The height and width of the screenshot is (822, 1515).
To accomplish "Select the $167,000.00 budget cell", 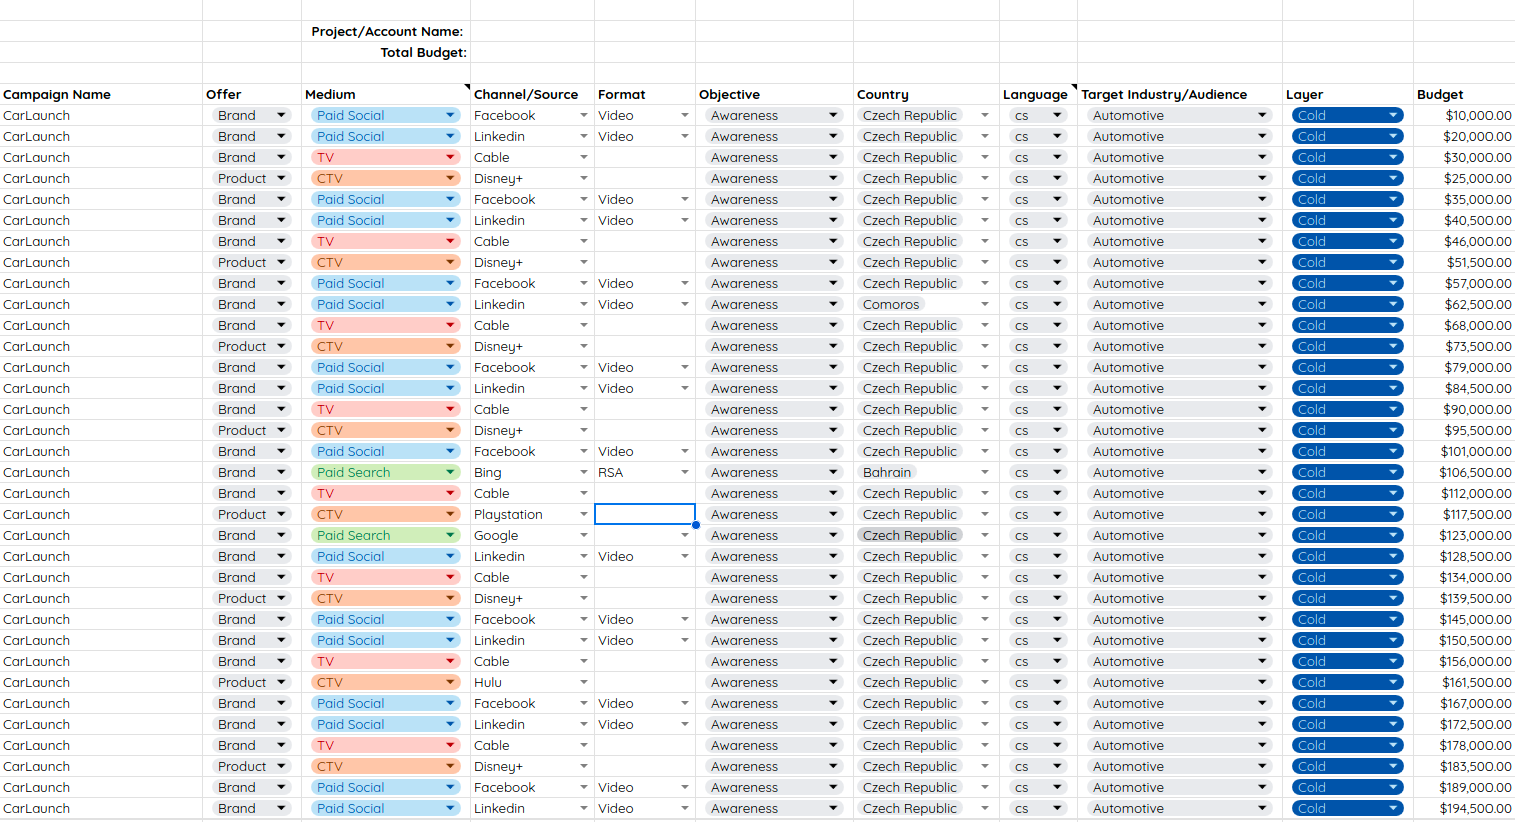I will [x=1464, y=703].
